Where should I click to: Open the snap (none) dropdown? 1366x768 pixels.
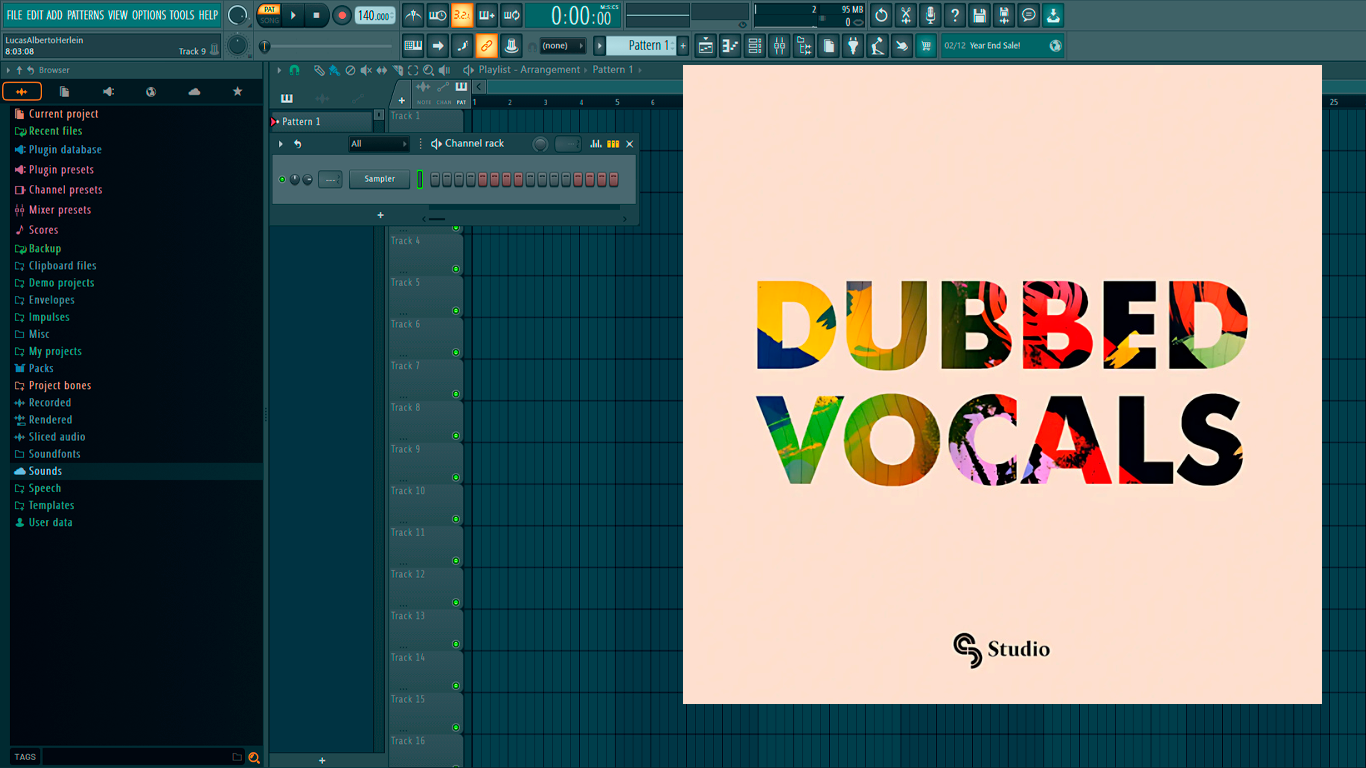562,45
